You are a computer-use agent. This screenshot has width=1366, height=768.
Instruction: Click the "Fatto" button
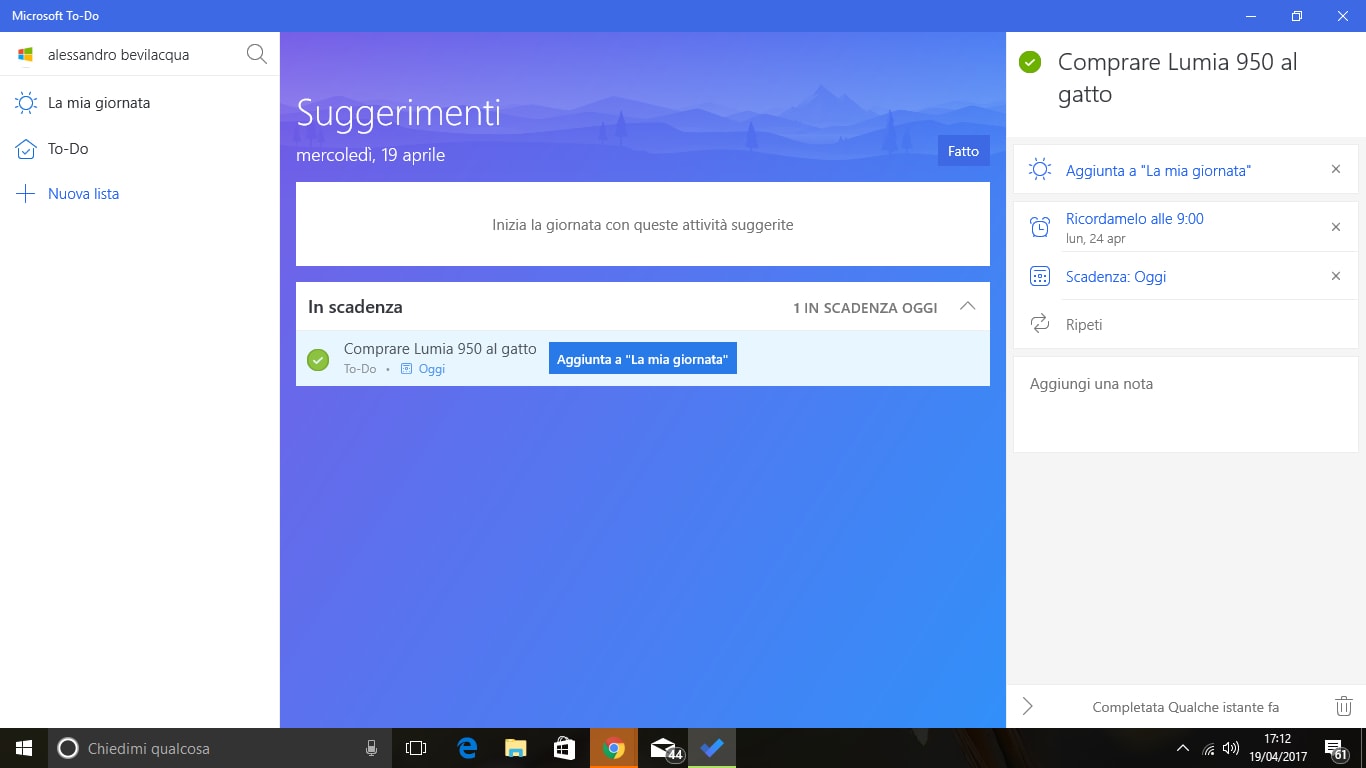point(963,151)
